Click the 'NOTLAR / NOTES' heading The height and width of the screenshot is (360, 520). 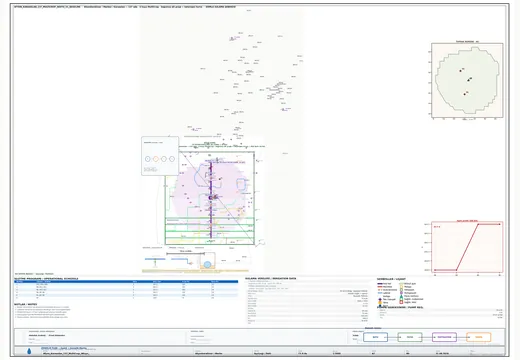click(x=26, y=304)
